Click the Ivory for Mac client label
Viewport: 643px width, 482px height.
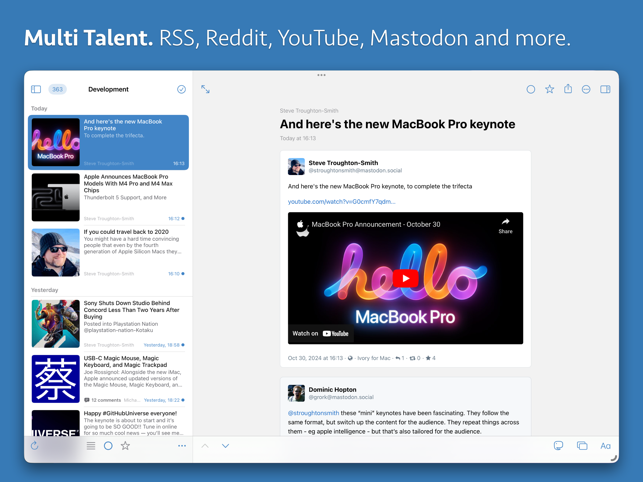pos(374,358)
